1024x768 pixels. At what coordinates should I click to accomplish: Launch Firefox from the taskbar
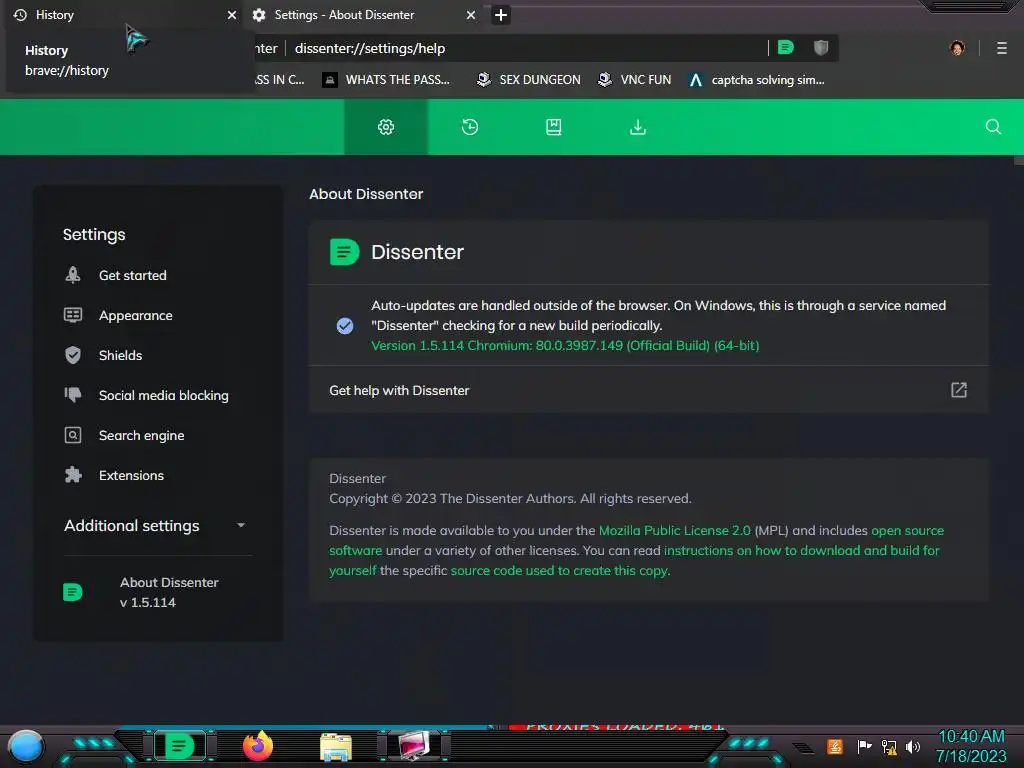point(258,746)
